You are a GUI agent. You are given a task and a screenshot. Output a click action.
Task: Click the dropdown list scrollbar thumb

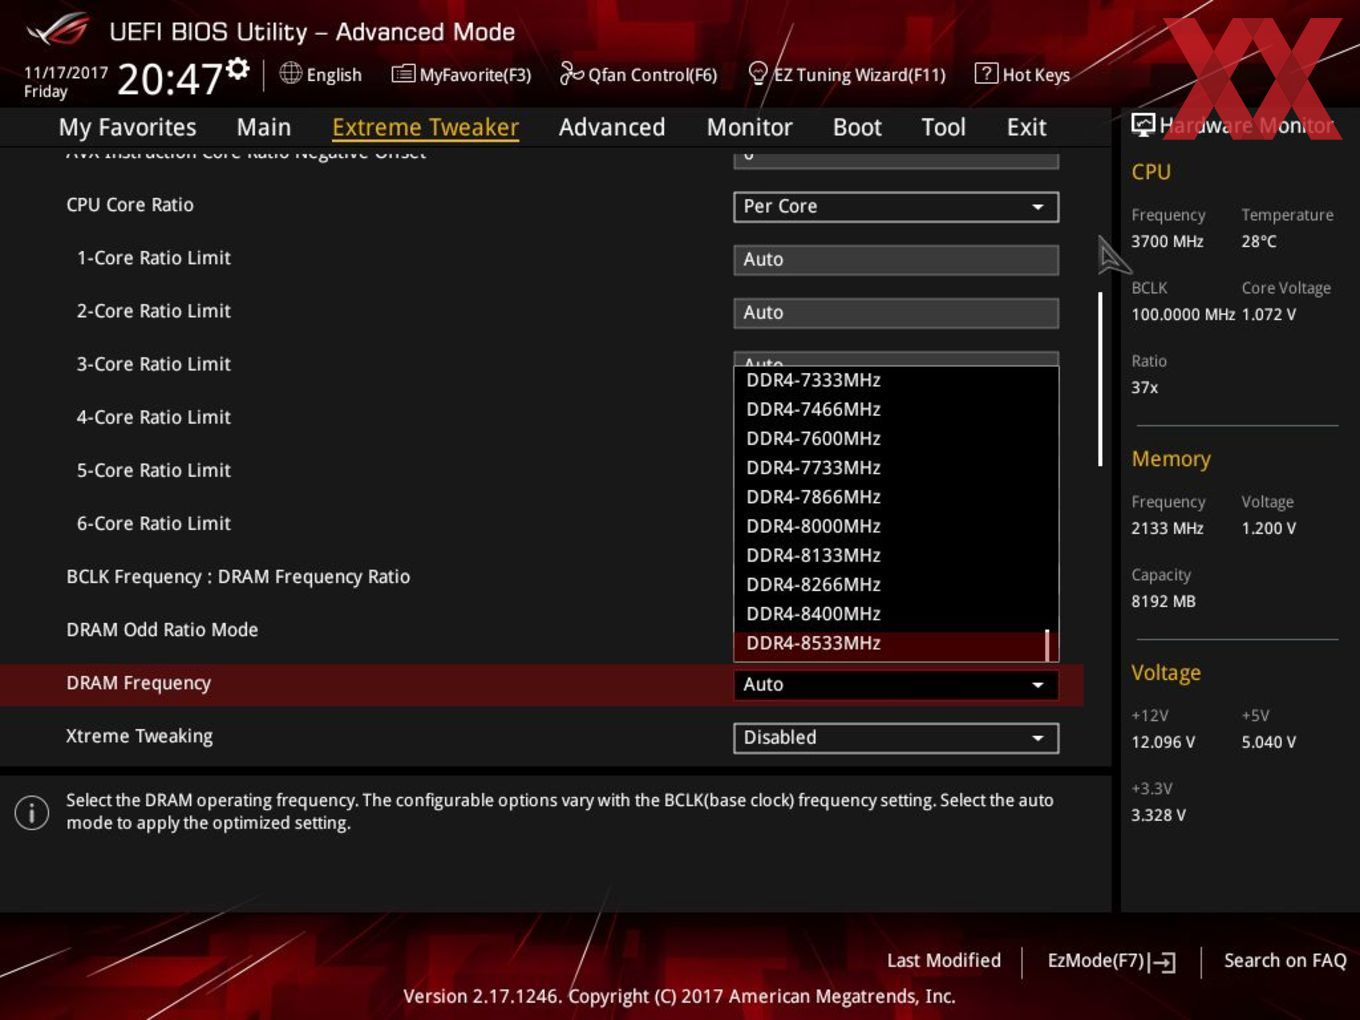click(x=1047, y=645)
